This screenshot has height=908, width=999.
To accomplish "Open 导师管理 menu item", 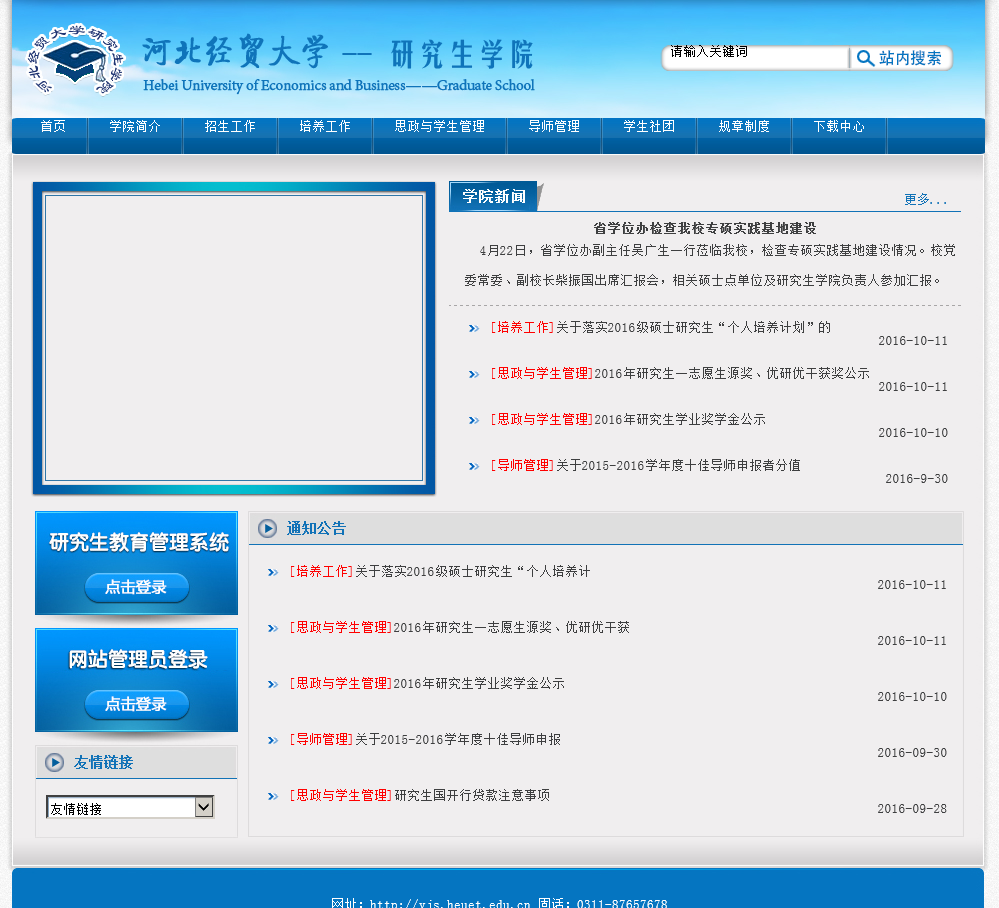I will pyautogui.click(x=554, y=126).
